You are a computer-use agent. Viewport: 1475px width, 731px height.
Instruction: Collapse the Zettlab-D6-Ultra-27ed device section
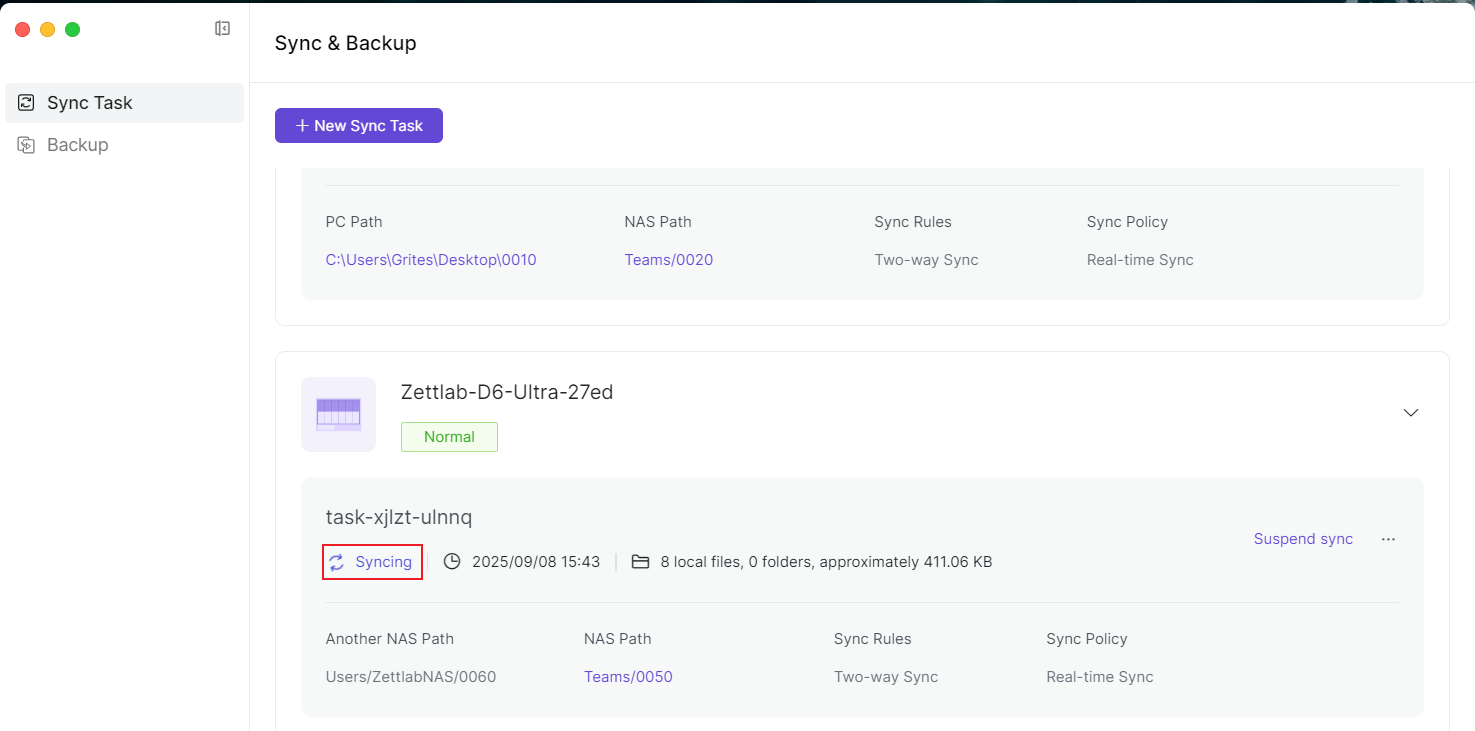click(x=1411, y=412)
